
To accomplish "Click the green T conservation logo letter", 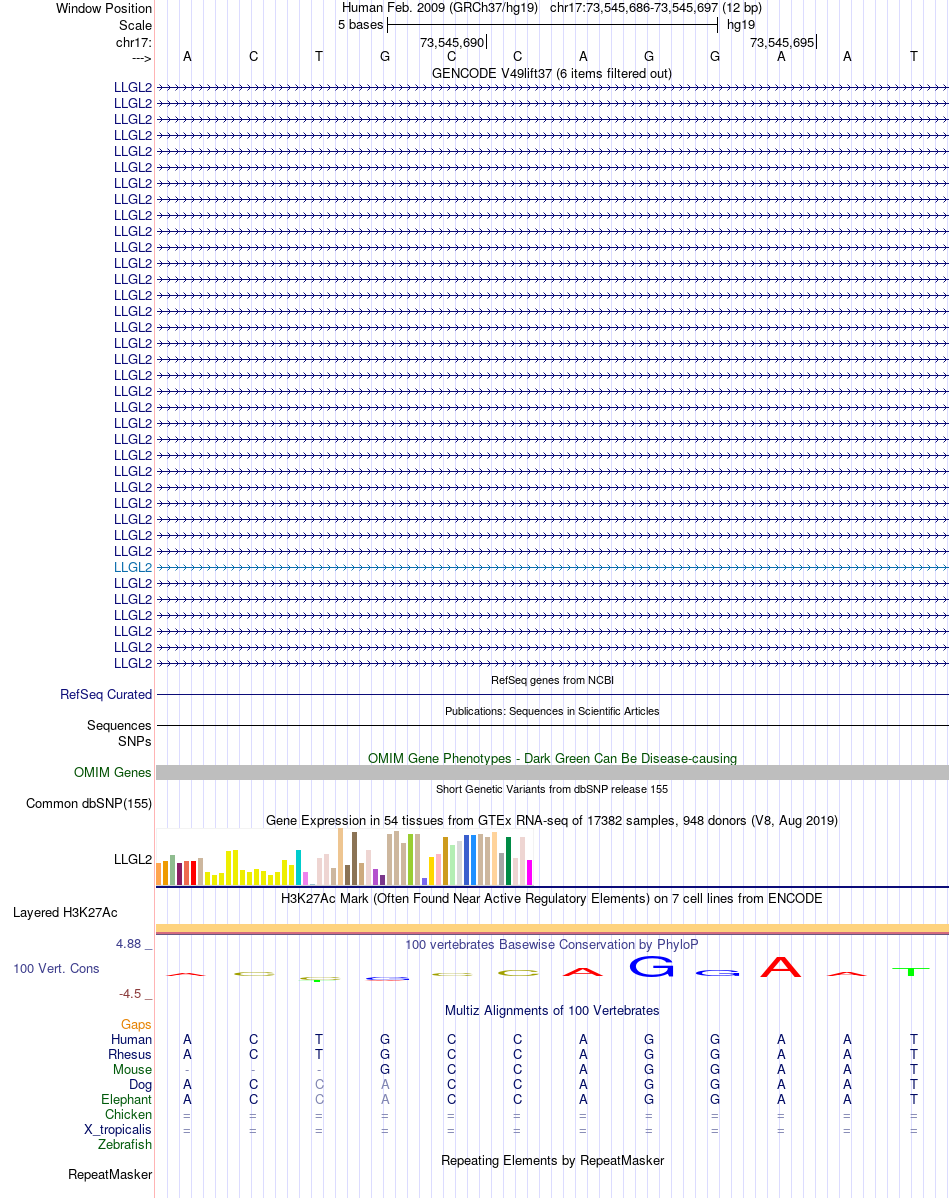I will [911, 971].
